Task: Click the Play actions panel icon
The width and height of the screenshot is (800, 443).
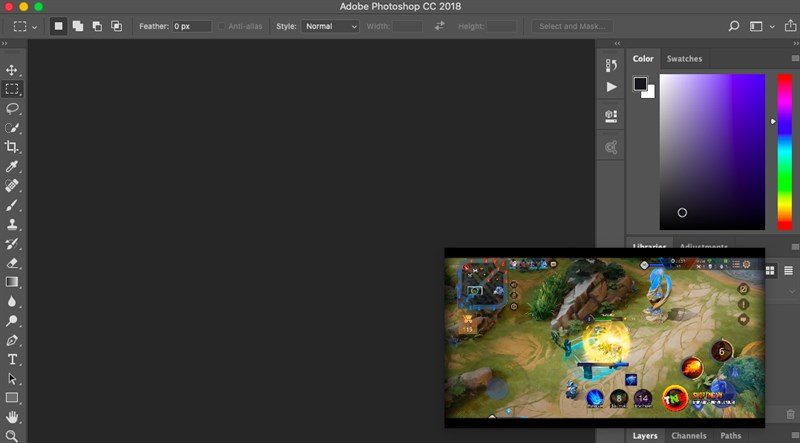Action: (611, 87)
